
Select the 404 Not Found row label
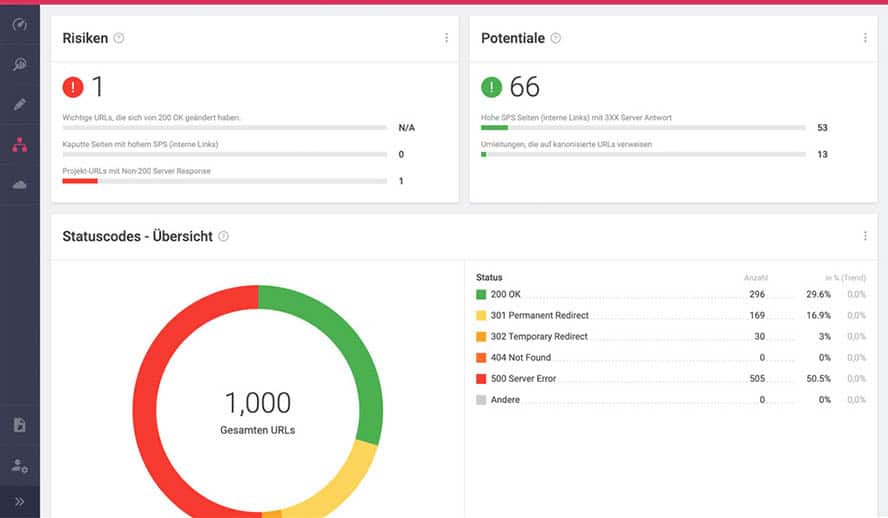(x=520, y=357)
